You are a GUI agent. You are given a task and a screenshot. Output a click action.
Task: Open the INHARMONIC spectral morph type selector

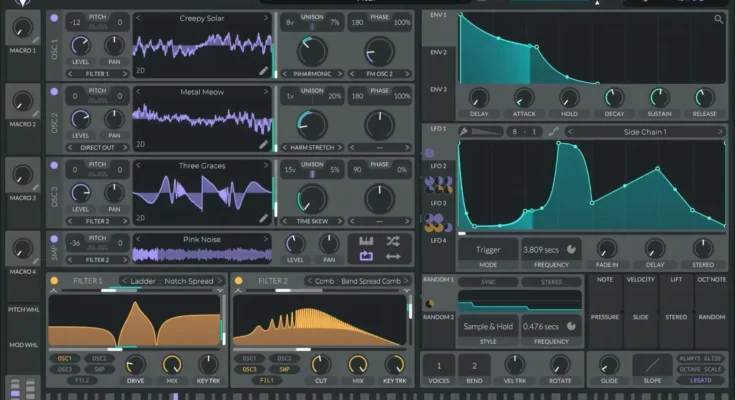(313, 72)
